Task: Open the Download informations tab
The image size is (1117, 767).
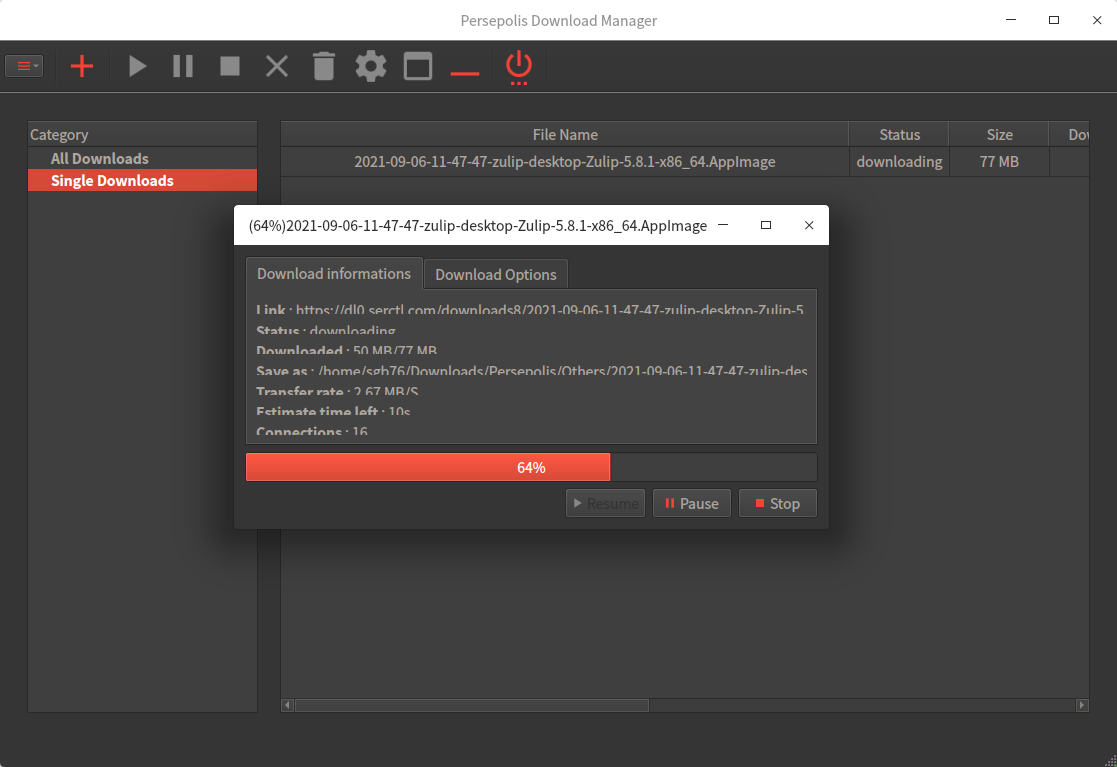Action: click(334, 273)
